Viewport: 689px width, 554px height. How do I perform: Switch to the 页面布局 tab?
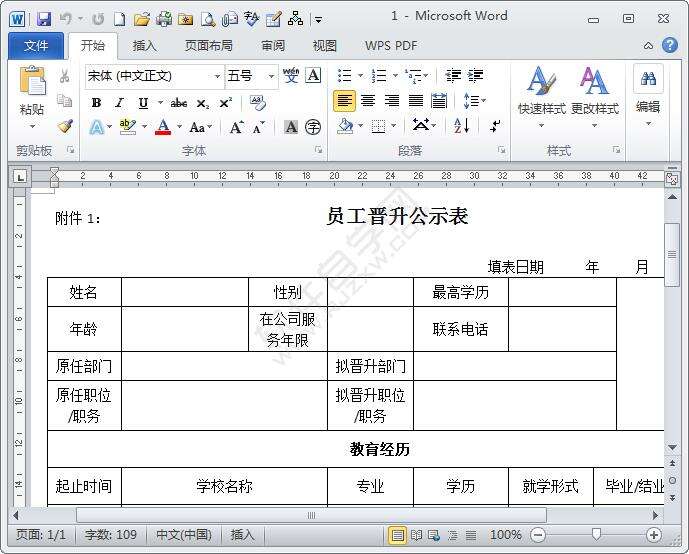point(208,45)
